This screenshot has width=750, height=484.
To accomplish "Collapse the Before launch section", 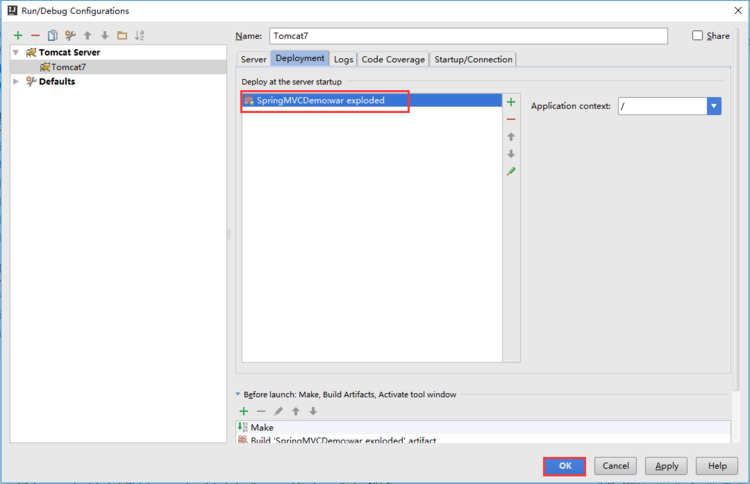I will coord(238,395).
